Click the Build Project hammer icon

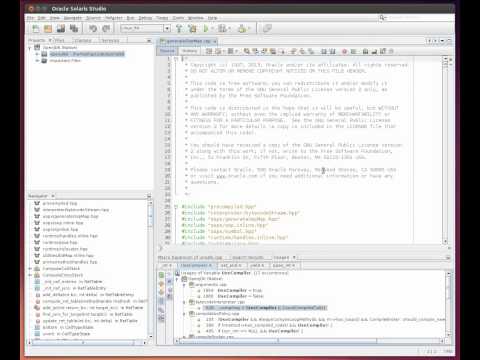pyautogui.click(x=179, y=29)
